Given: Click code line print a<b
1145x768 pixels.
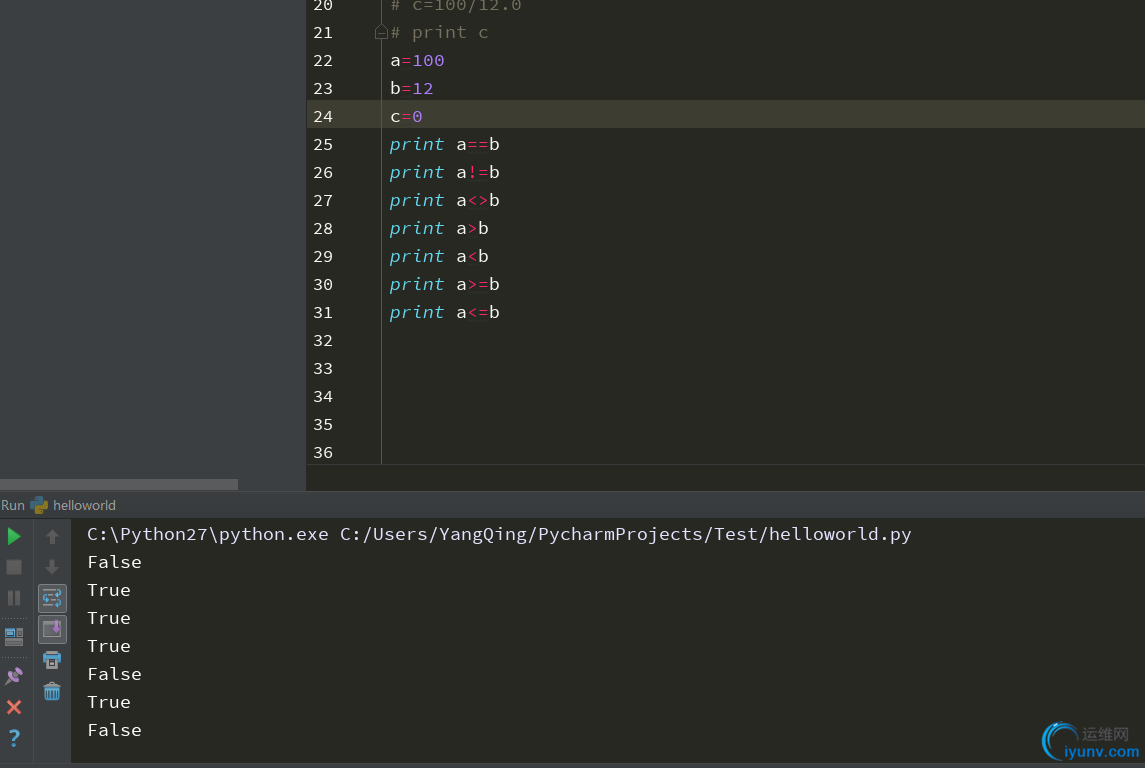Looking at the screenshot, I should 439,256.
